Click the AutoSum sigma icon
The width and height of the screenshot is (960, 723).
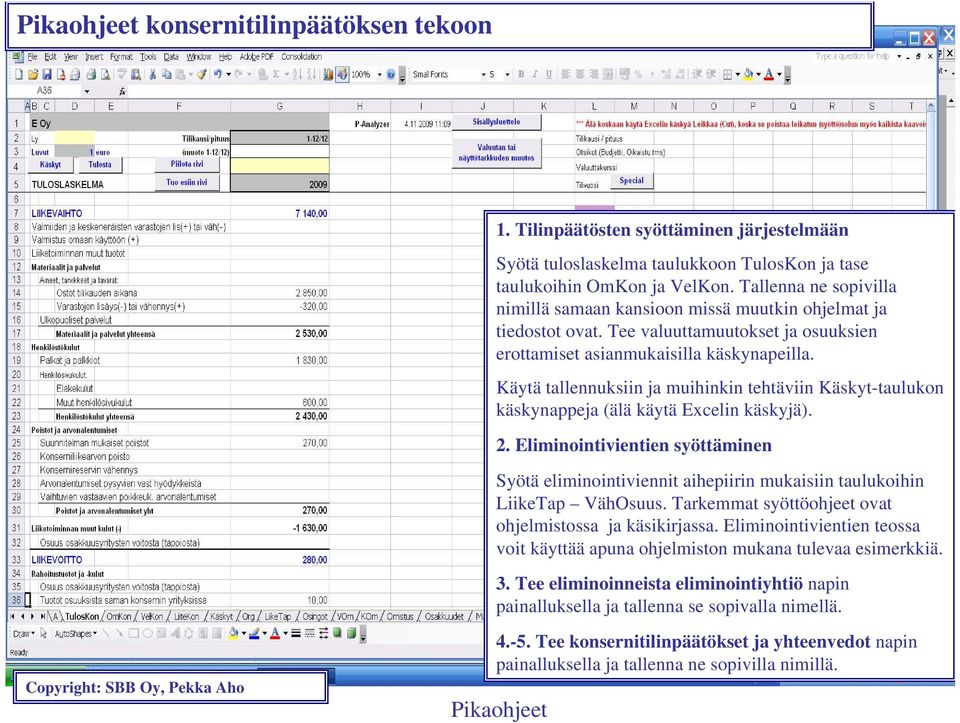click(x=276, y=74)
